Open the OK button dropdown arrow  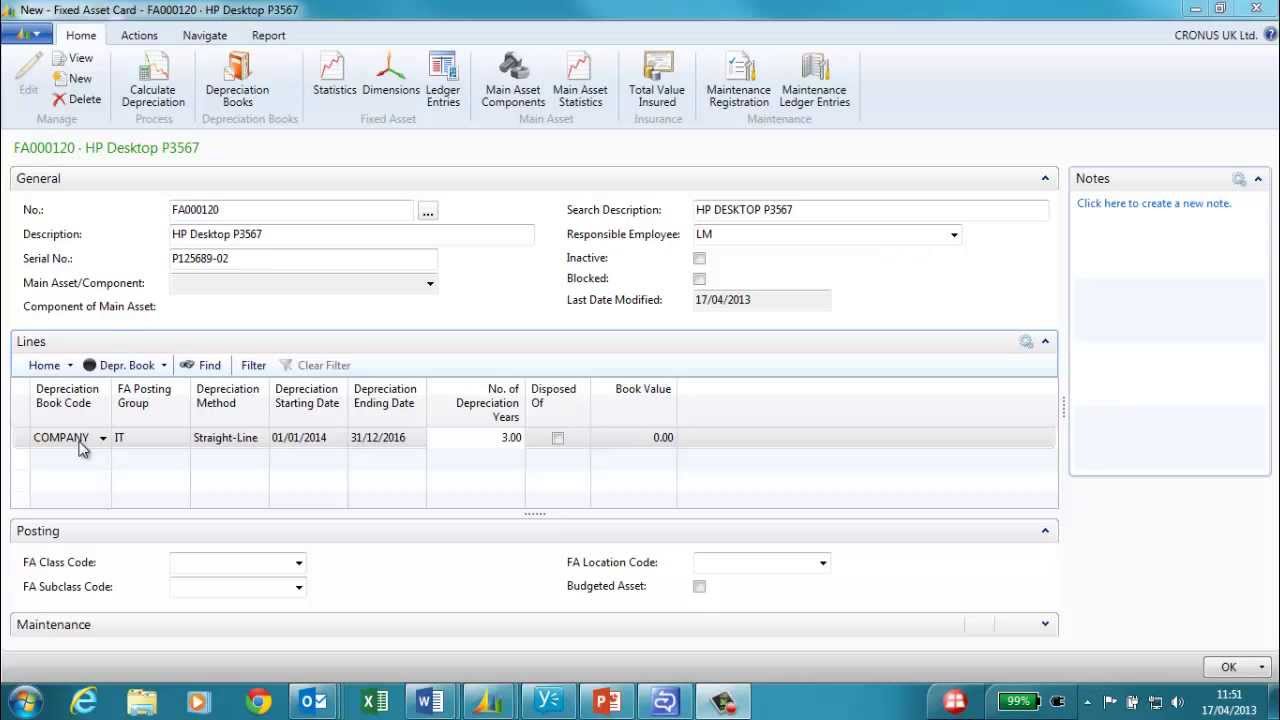tap(1262, 667)
